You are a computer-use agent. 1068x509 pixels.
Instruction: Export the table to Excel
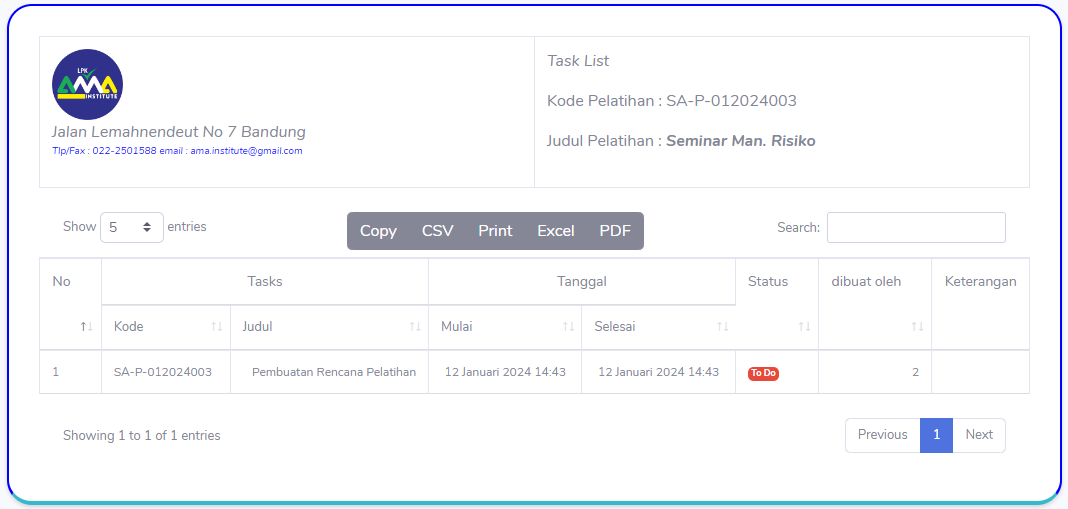coord(555,231)
